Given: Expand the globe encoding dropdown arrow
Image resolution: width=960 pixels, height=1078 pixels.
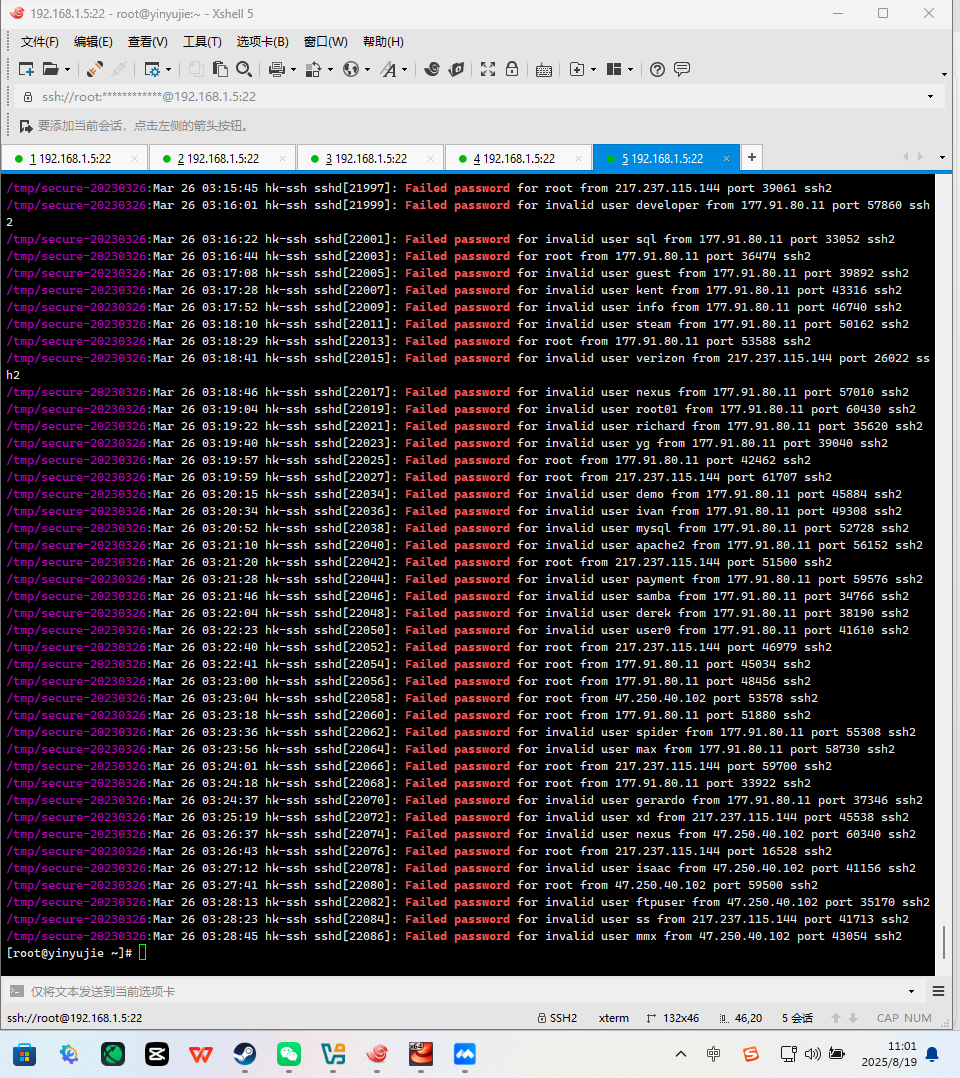Looking at the screenshot, I should click(x=367, y=69).
